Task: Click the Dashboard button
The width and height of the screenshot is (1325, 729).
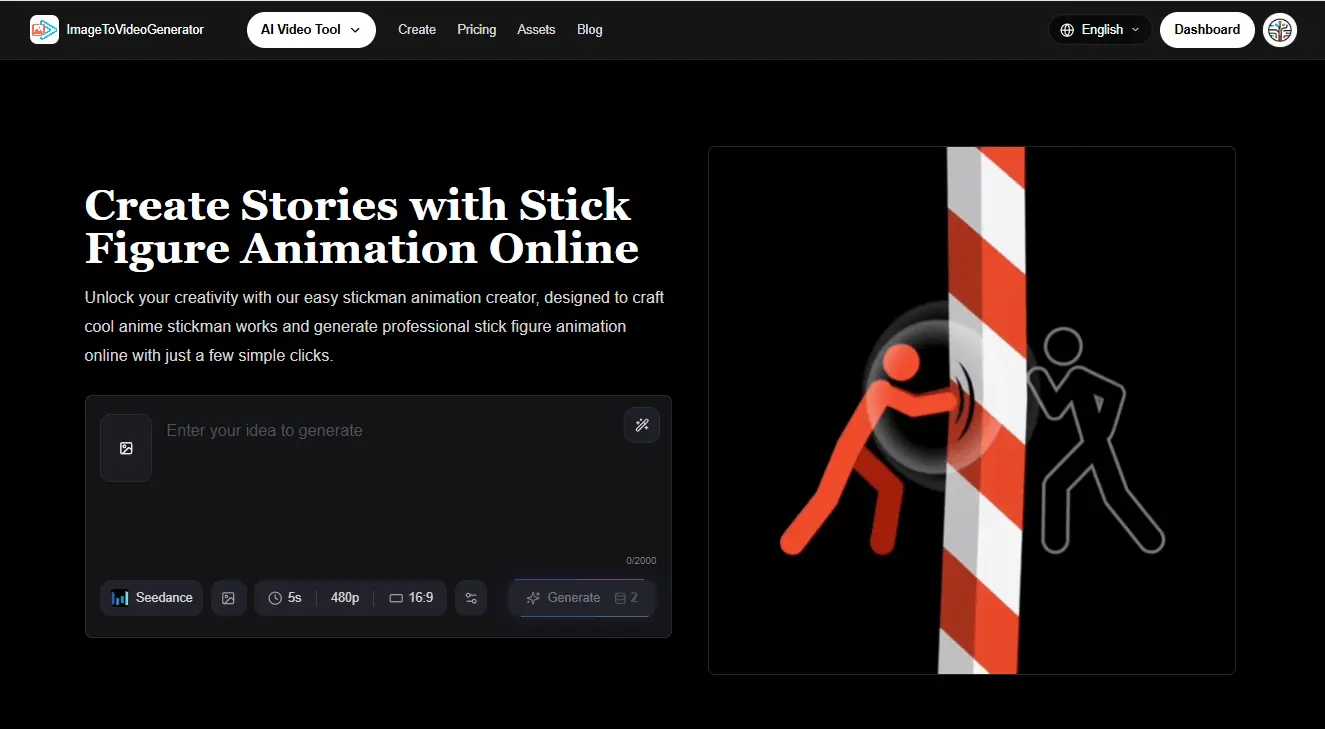Action: click(x=1207, y=30)
